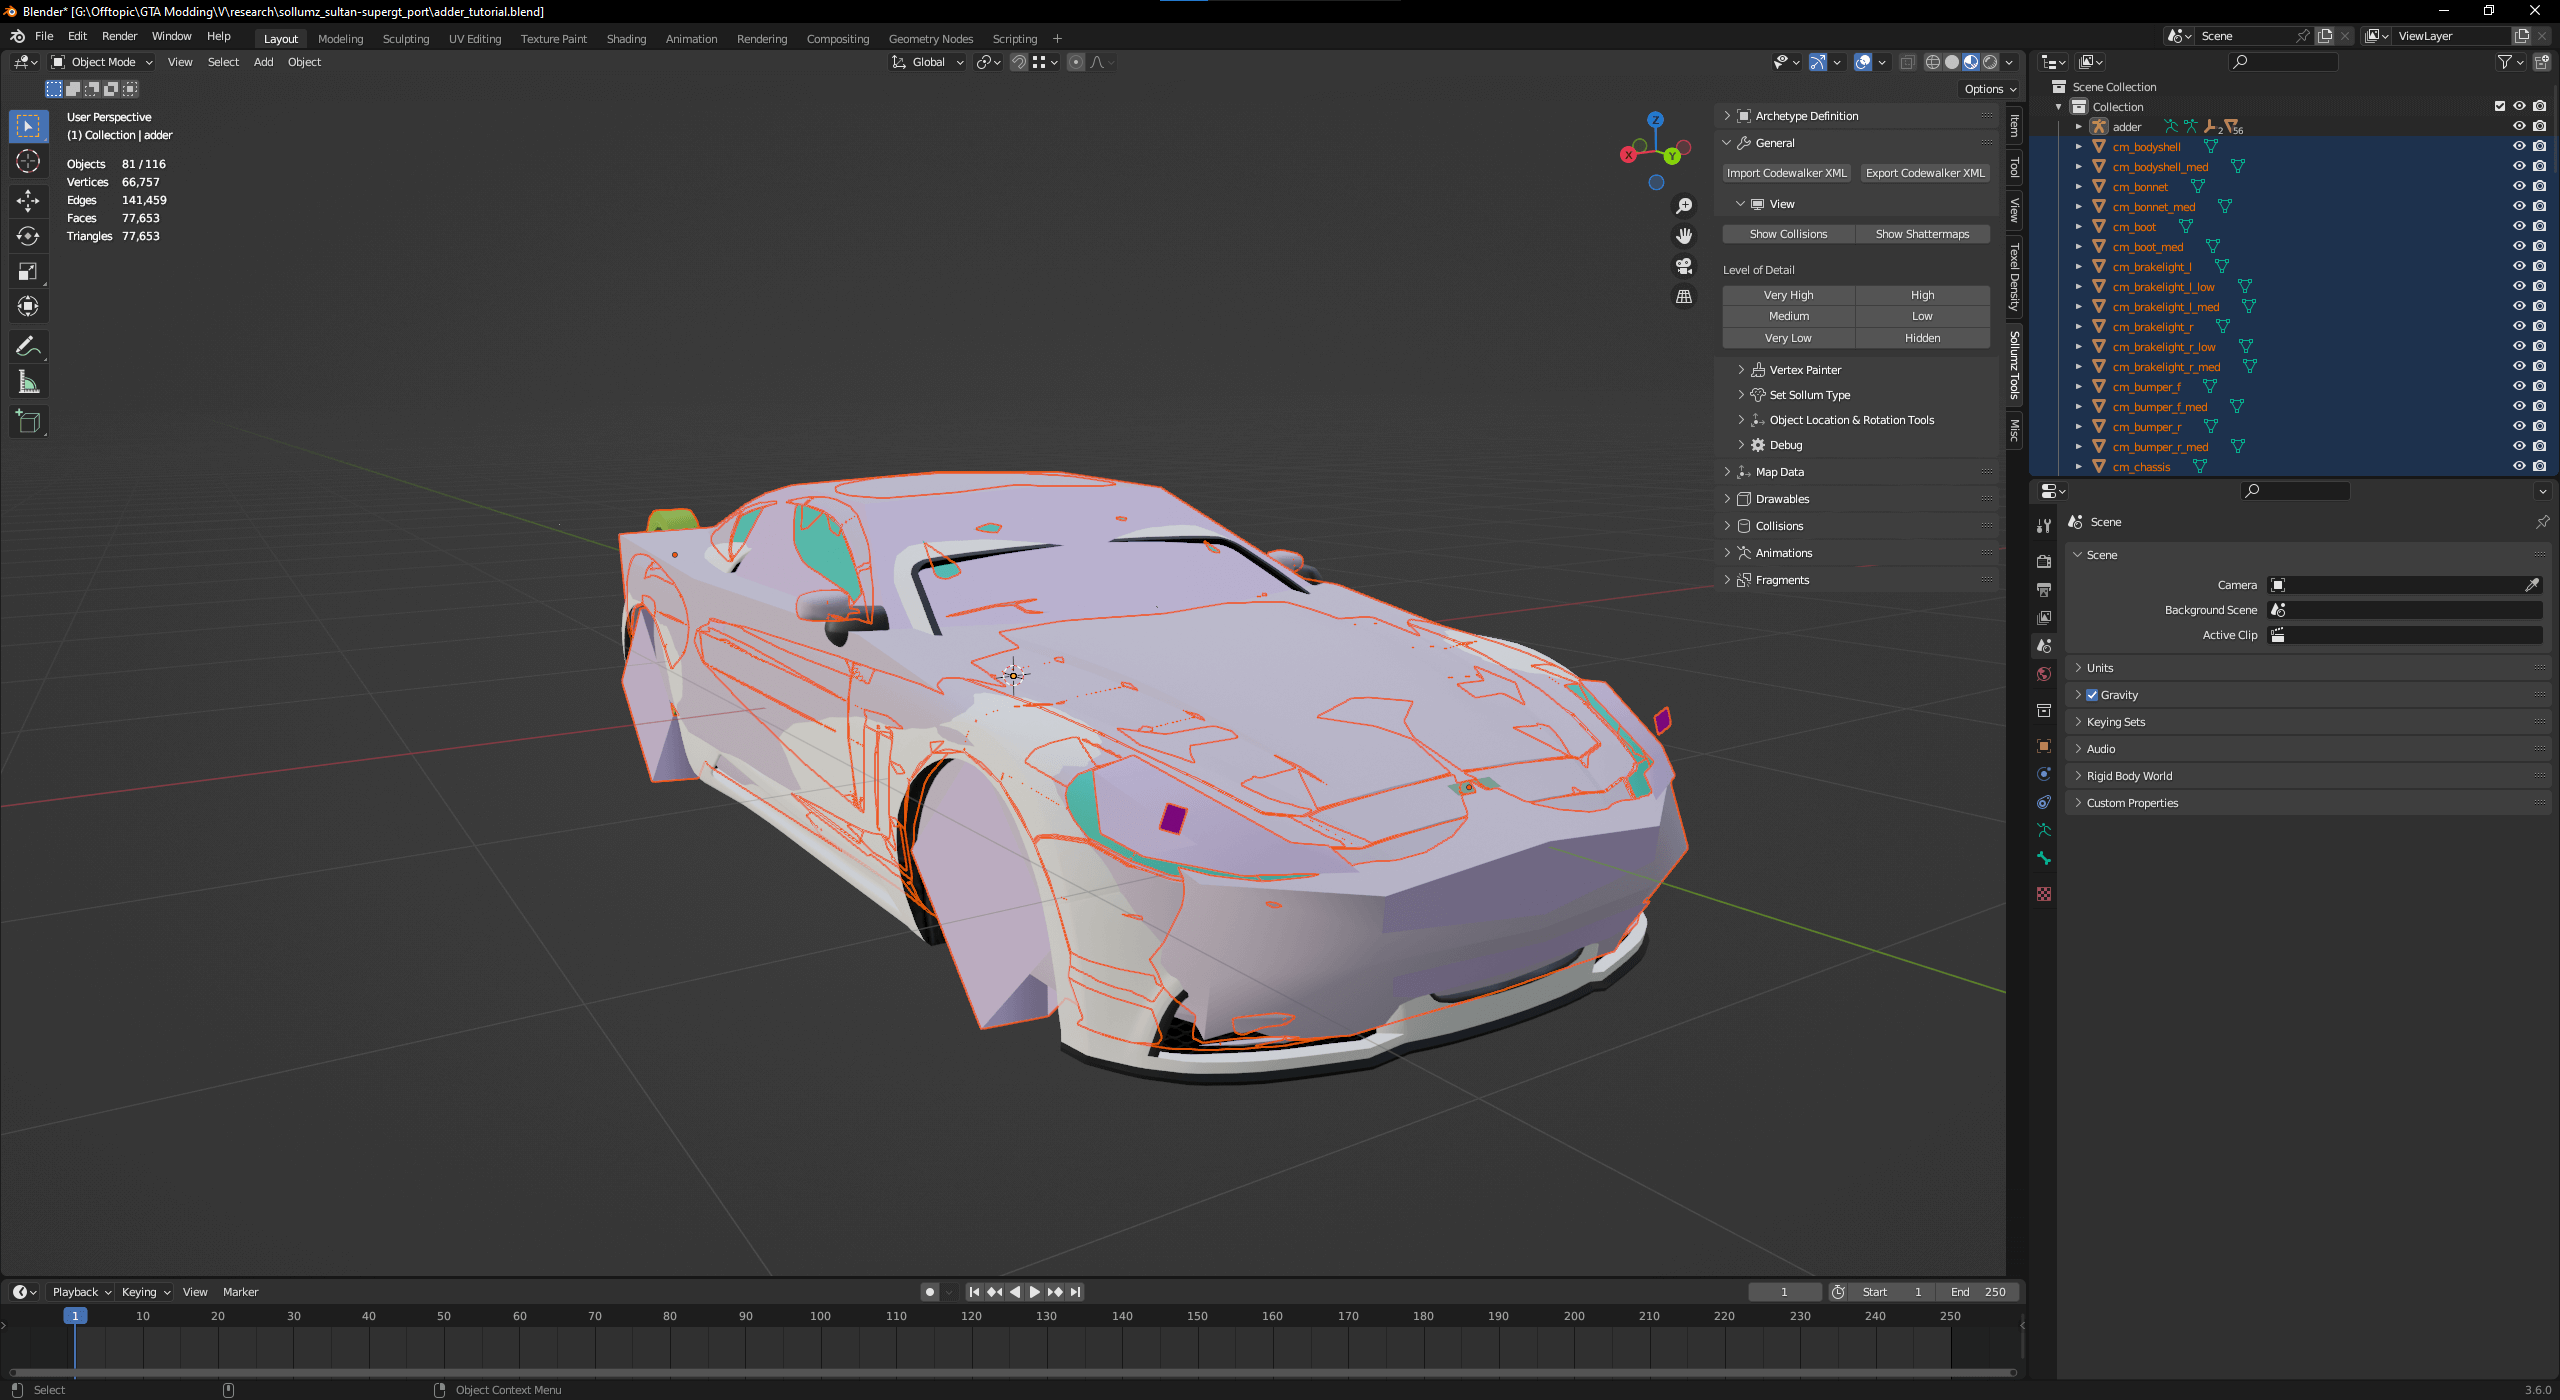Toggle camera view icon in viewport
This screenshot has width=2560, height=1400.
1684,266
